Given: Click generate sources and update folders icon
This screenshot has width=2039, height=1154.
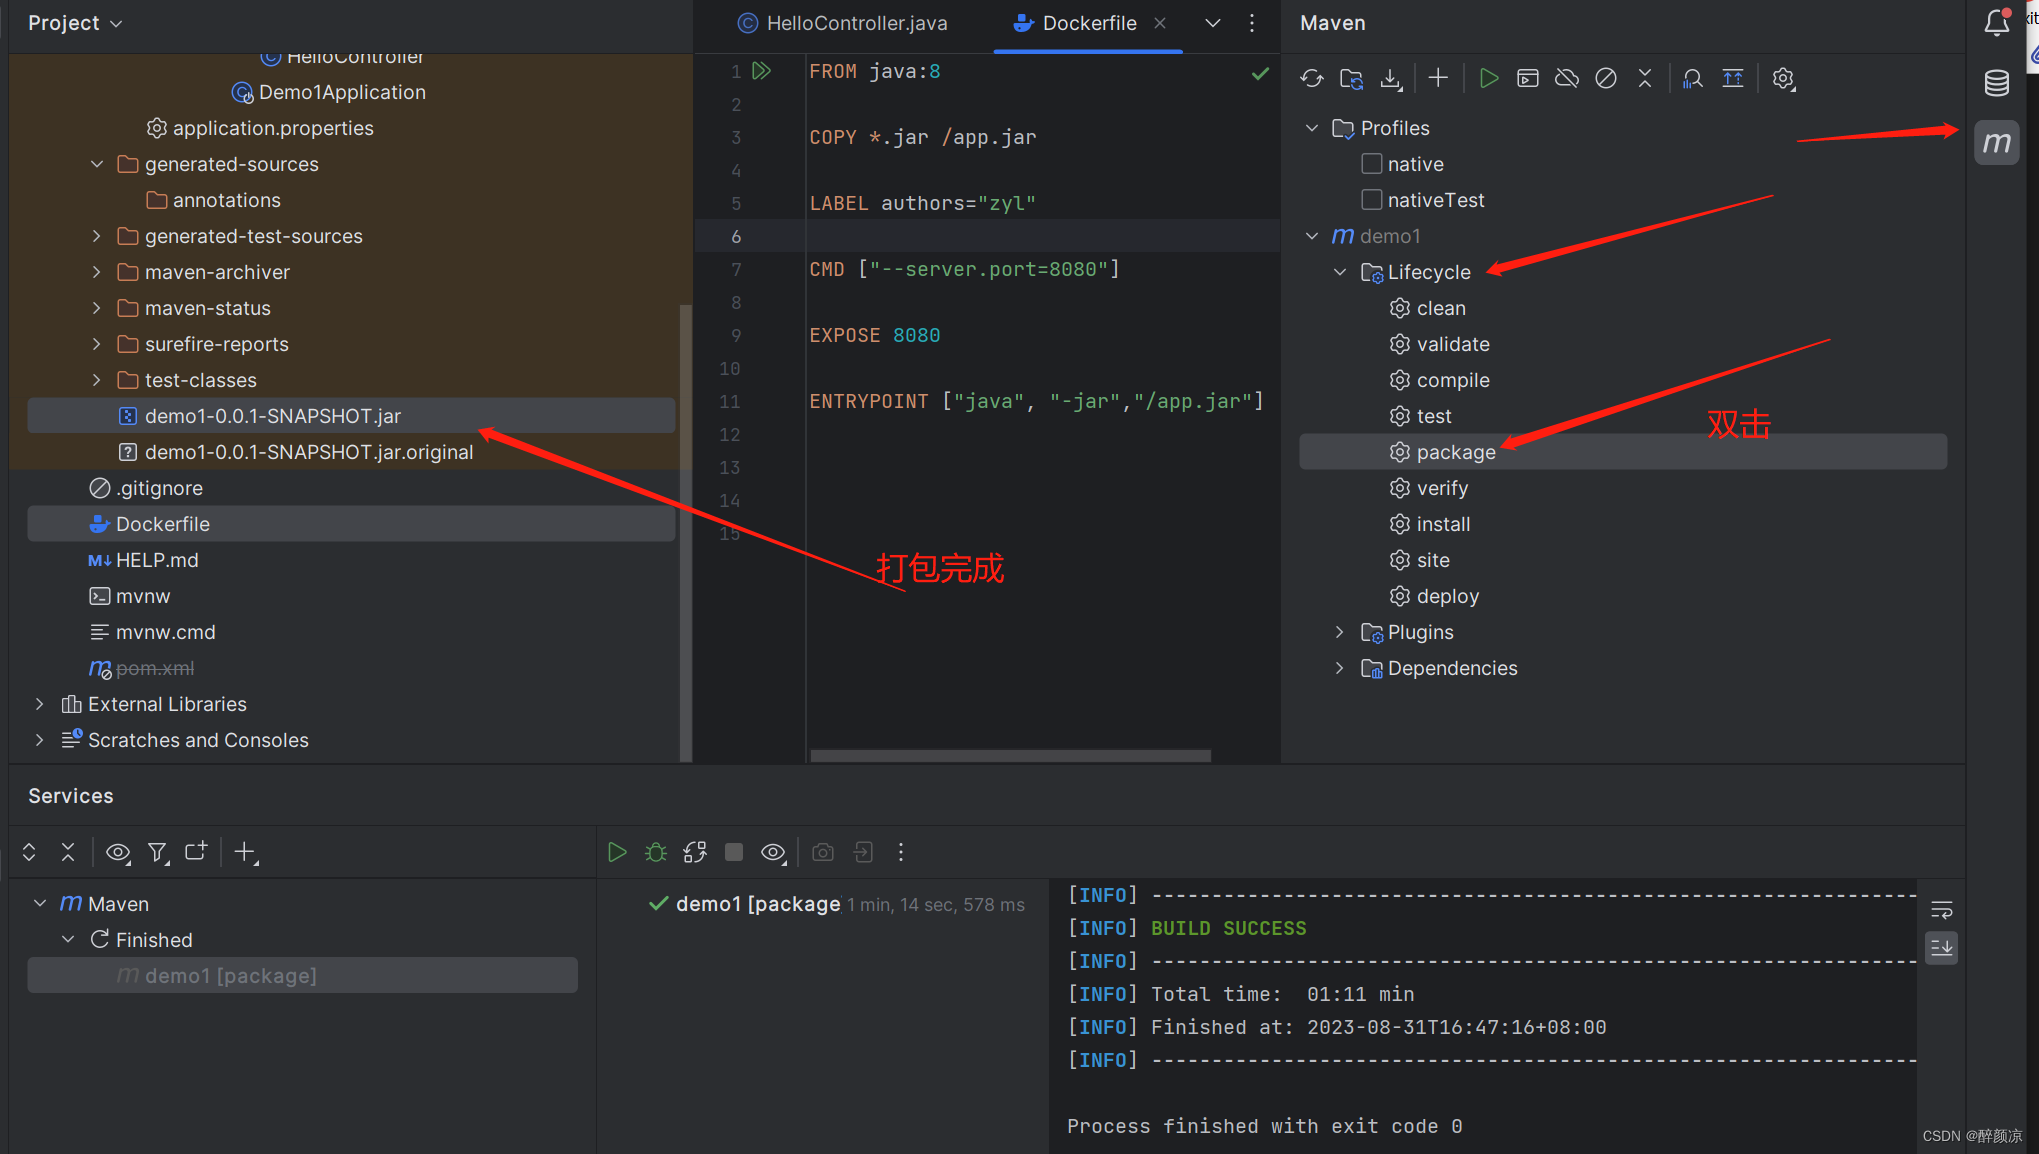Looking at the screenshot, I should point(1351,79).
